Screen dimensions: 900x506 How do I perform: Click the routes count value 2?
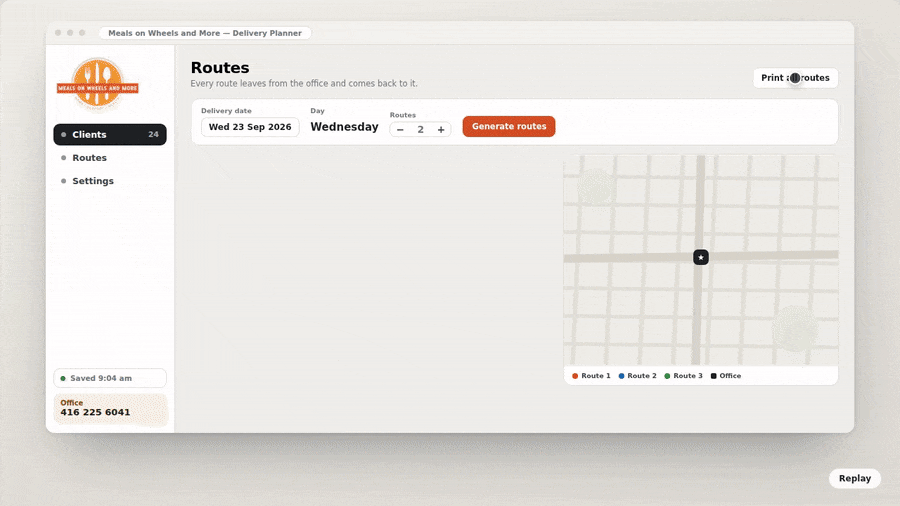420,130
